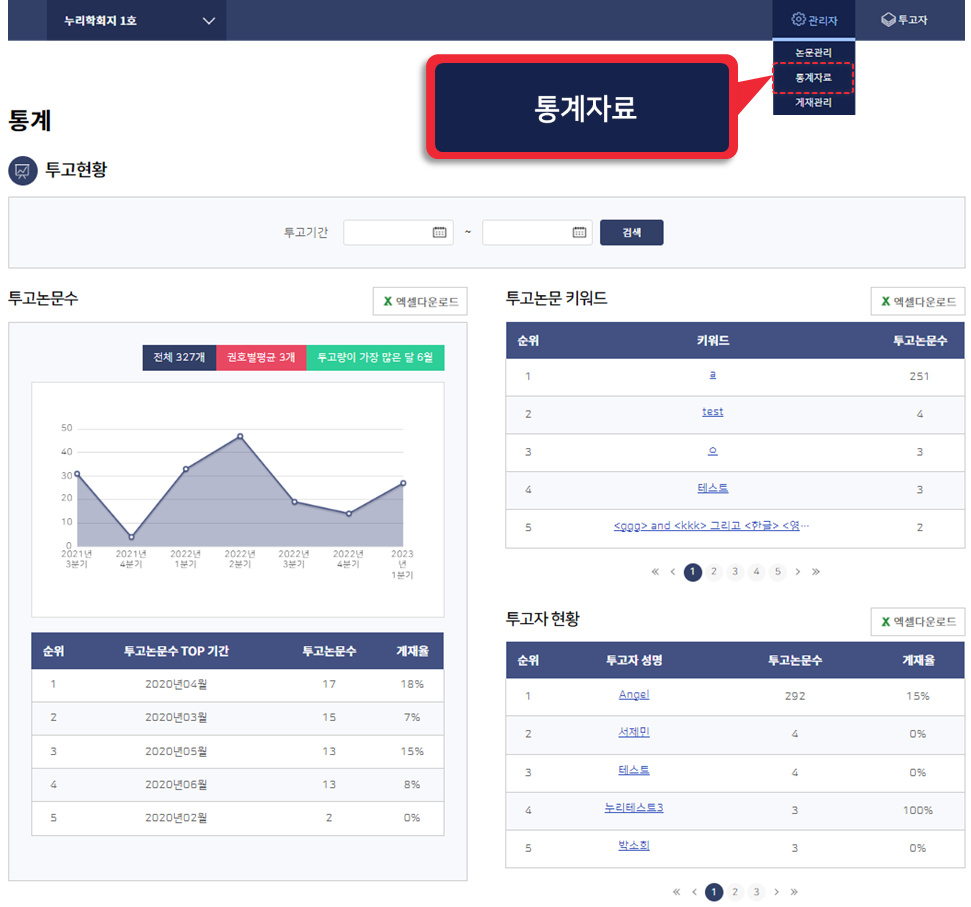Download 투고논문수 data as Excel
Image resolution: width=971 pixels, height=907 pixels.
pos(419,301)
